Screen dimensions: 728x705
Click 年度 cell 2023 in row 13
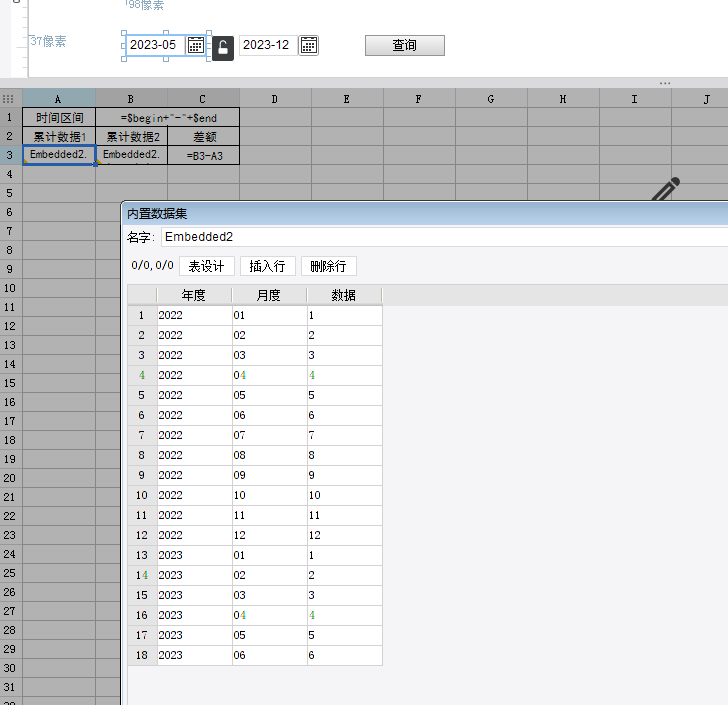pos(195,555)
